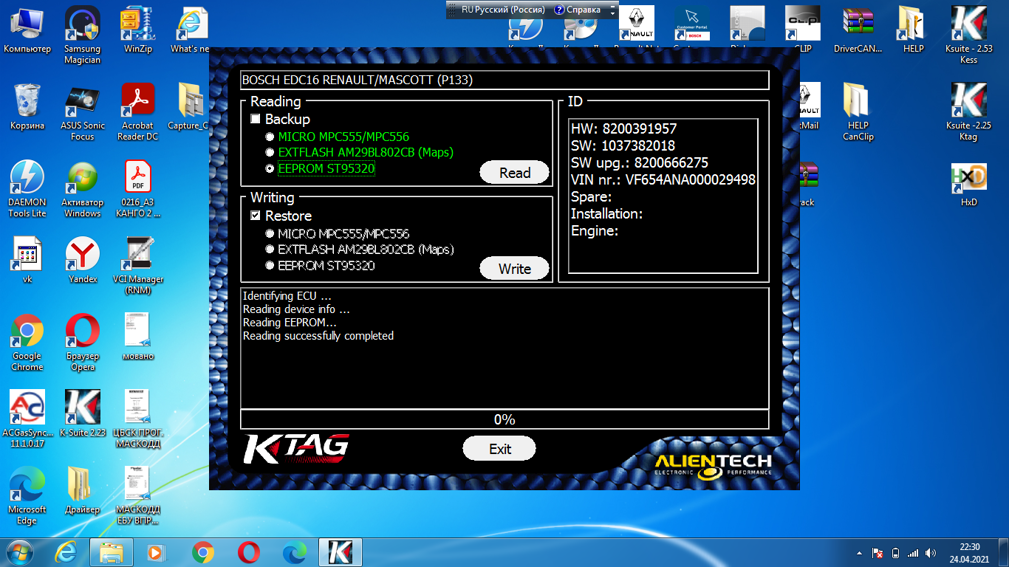1009x567 pixels.
Task: Uncheck the Restore checkbox
Action: tap(255, 216)
